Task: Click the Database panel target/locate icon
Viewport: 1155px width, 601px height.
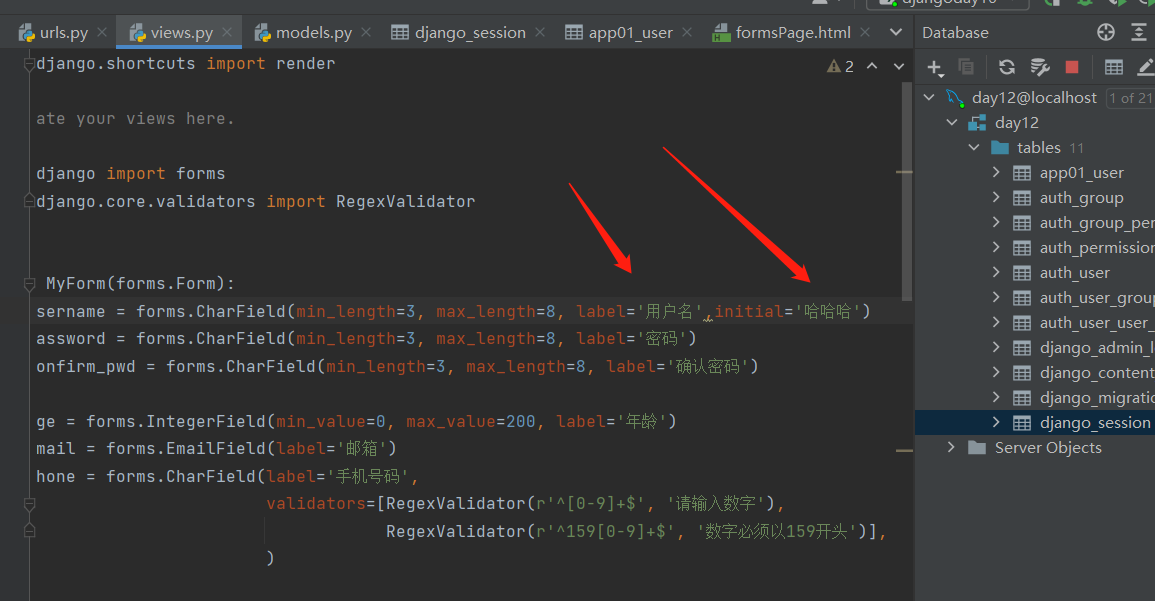Action: (1106, 32)
